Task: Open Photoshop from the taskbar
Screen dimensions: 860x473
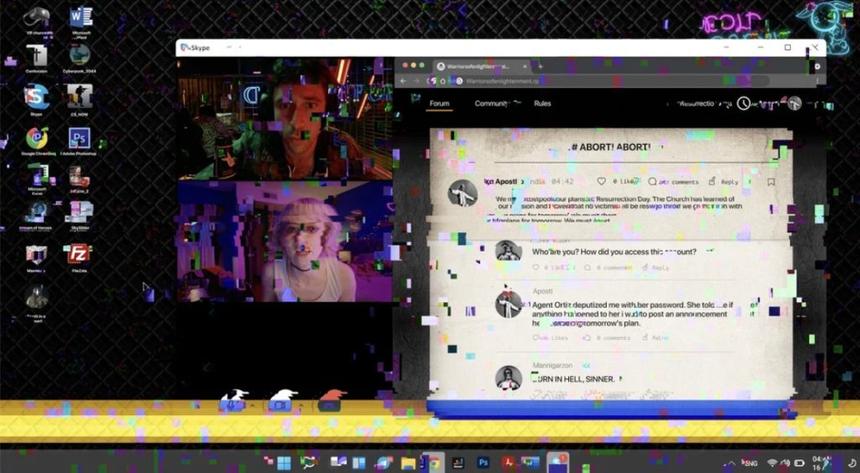Action: [x=483, y=463]
